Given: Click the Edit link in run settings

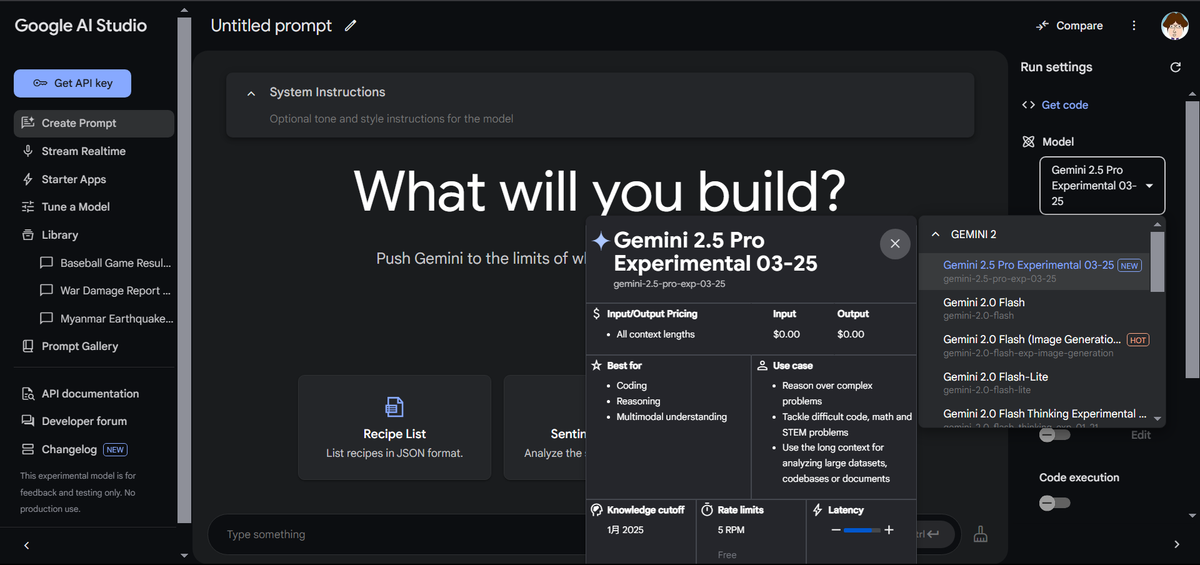Looking at the screenshot, I should (1141, 435).
